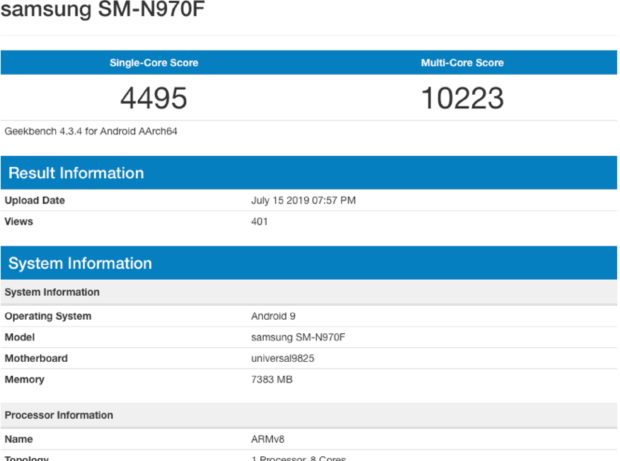Select memory value '7383 MB'
Screen dimensions: 620x461
(x=272, y=380)
